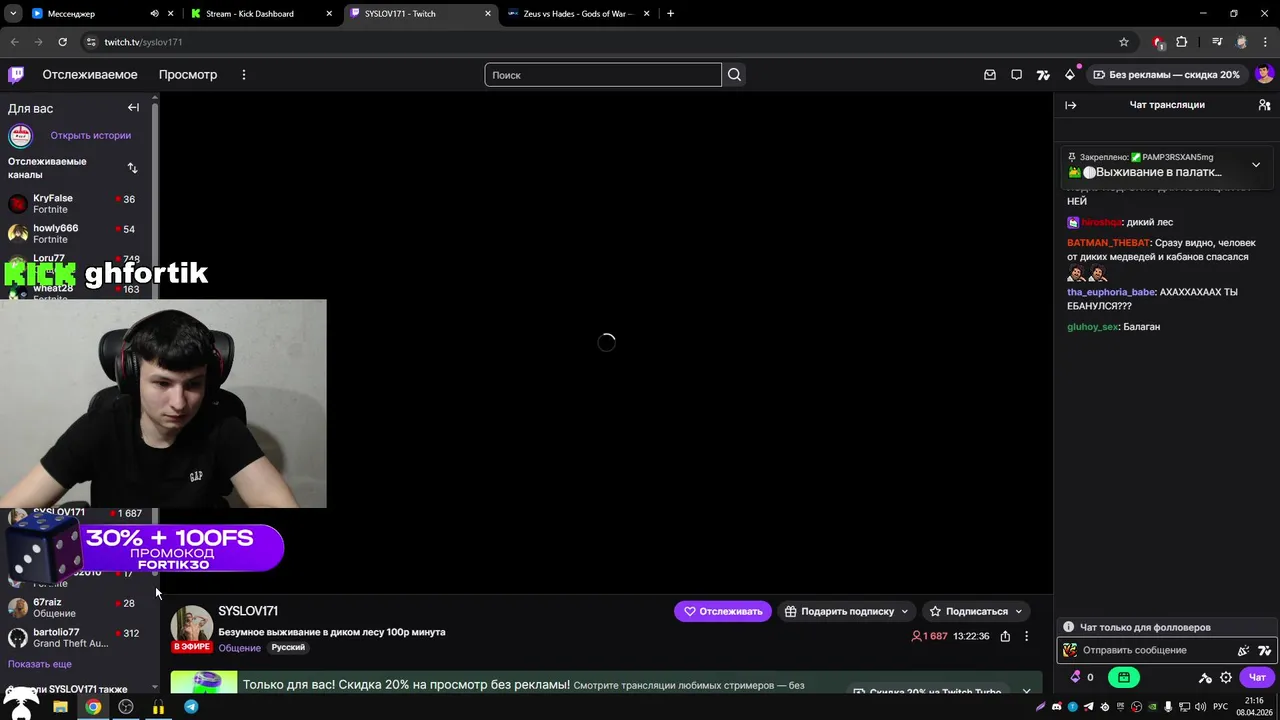Click the Русский language tag
Image resolution: width=1280 pixels, height=720 pixels.
tap(288, 648)
